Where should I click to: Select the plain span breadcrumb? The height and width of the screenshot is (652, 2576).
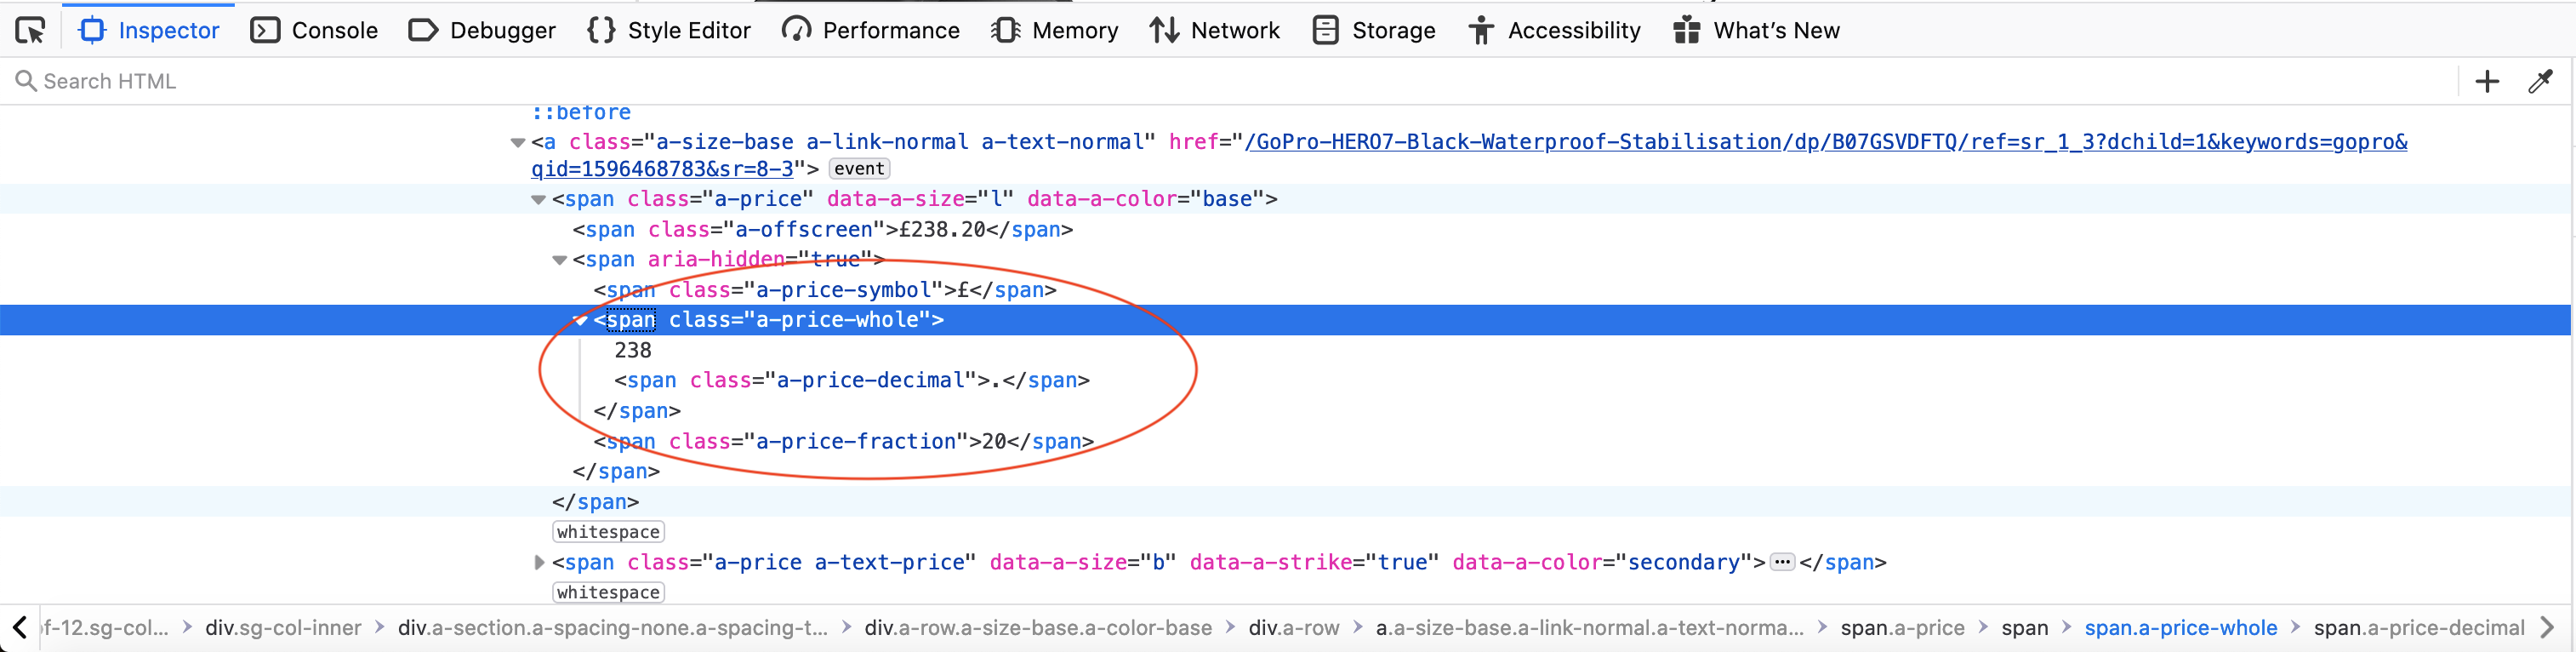pyautogui.click(x=2025, y=628)
